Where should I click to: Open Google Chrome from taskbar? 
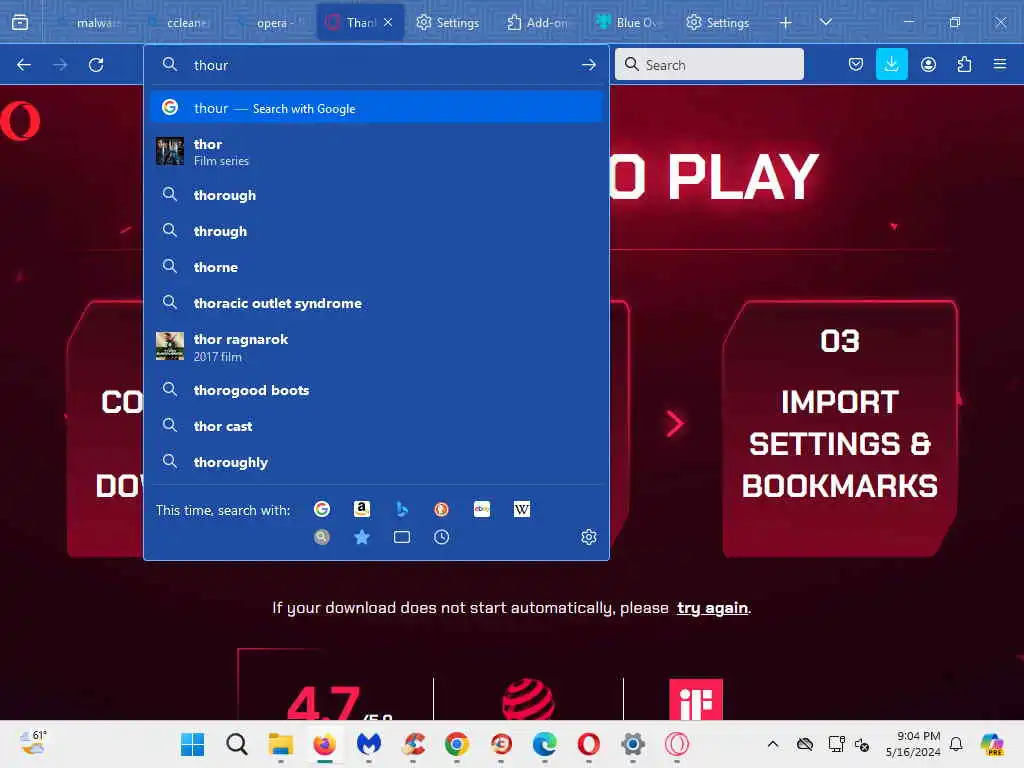click(456, 744)
